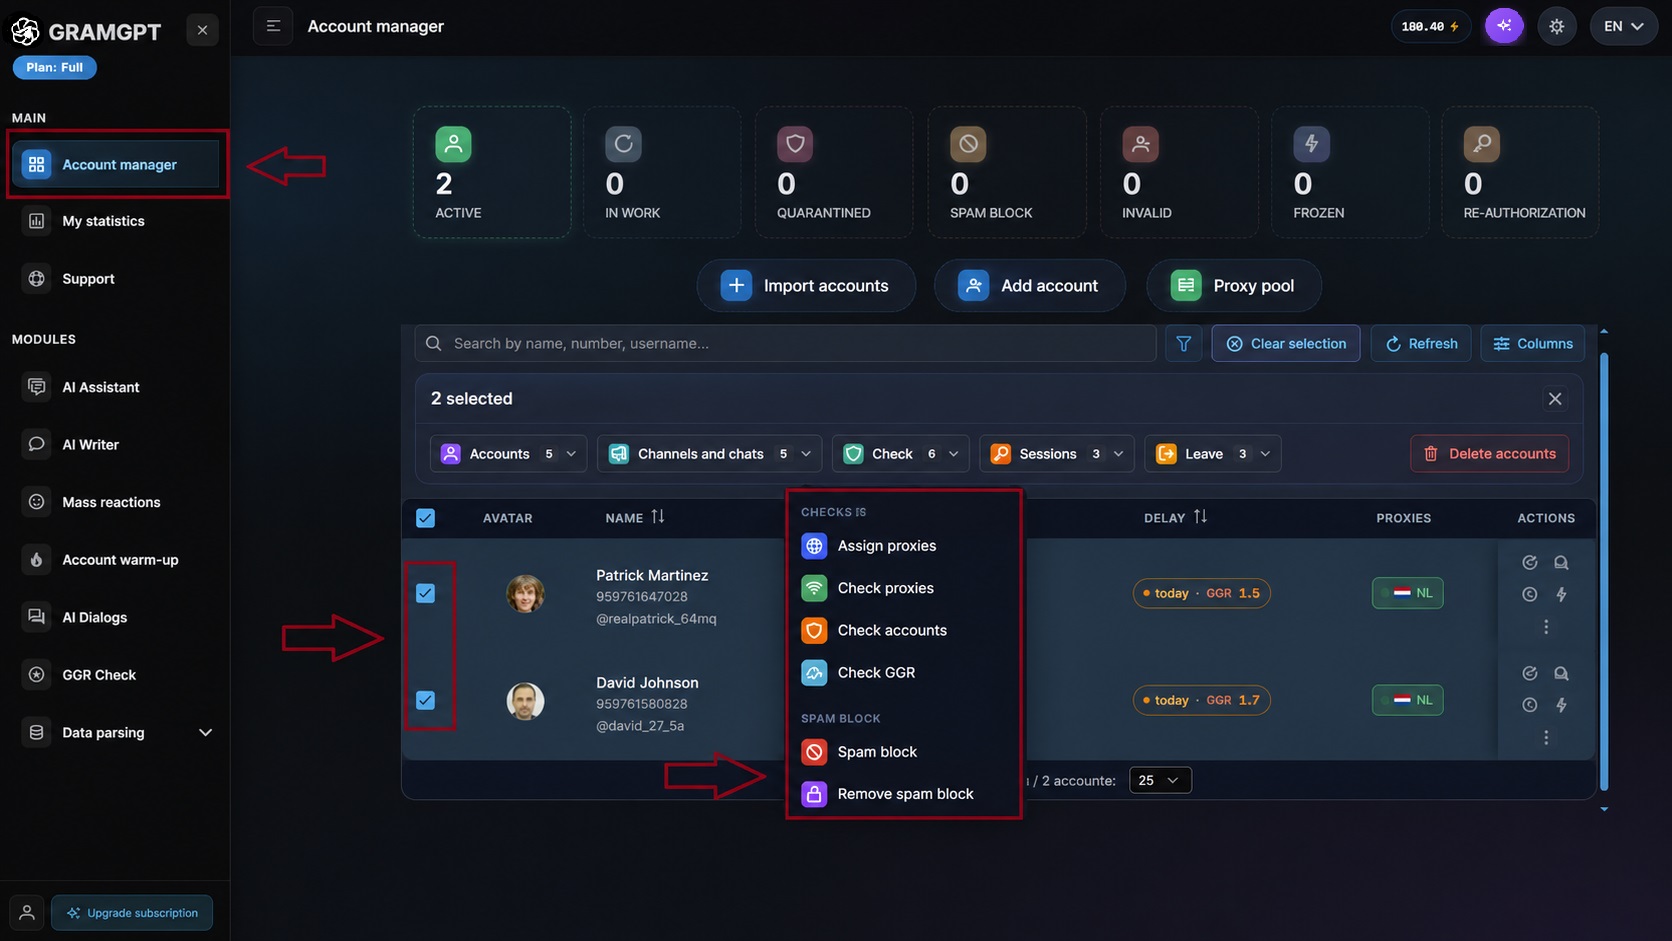Open the purple sparkle AI icon
Image resolution: width=1672 pixels, height=941 pixels.
(x=1504, y=26)
